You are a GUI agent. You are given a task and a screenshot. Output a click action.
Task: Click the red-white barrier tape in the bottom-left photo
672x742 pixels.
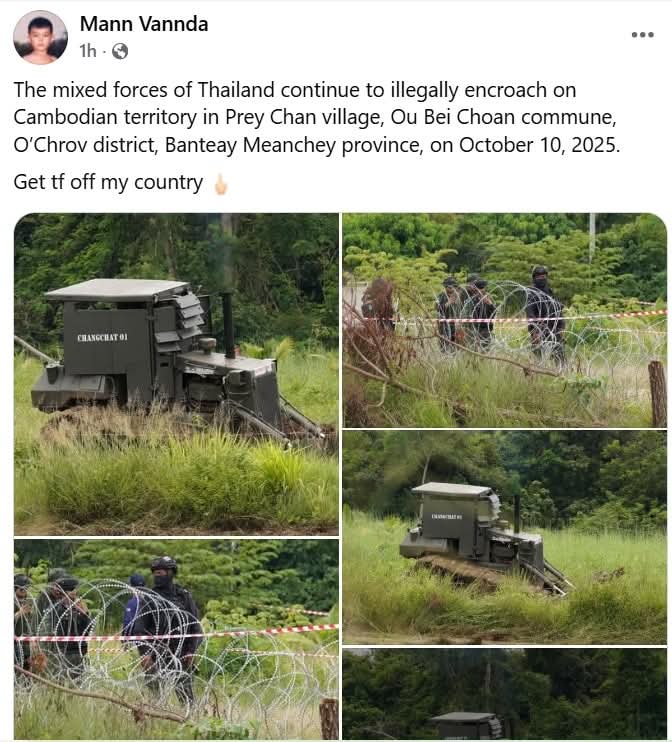(x=176, y=634)
